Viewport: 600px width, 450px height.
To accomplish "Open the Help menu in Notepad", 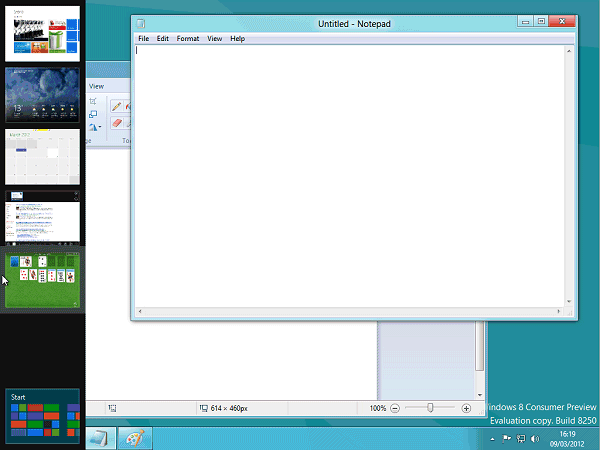I will coord(238,39).
